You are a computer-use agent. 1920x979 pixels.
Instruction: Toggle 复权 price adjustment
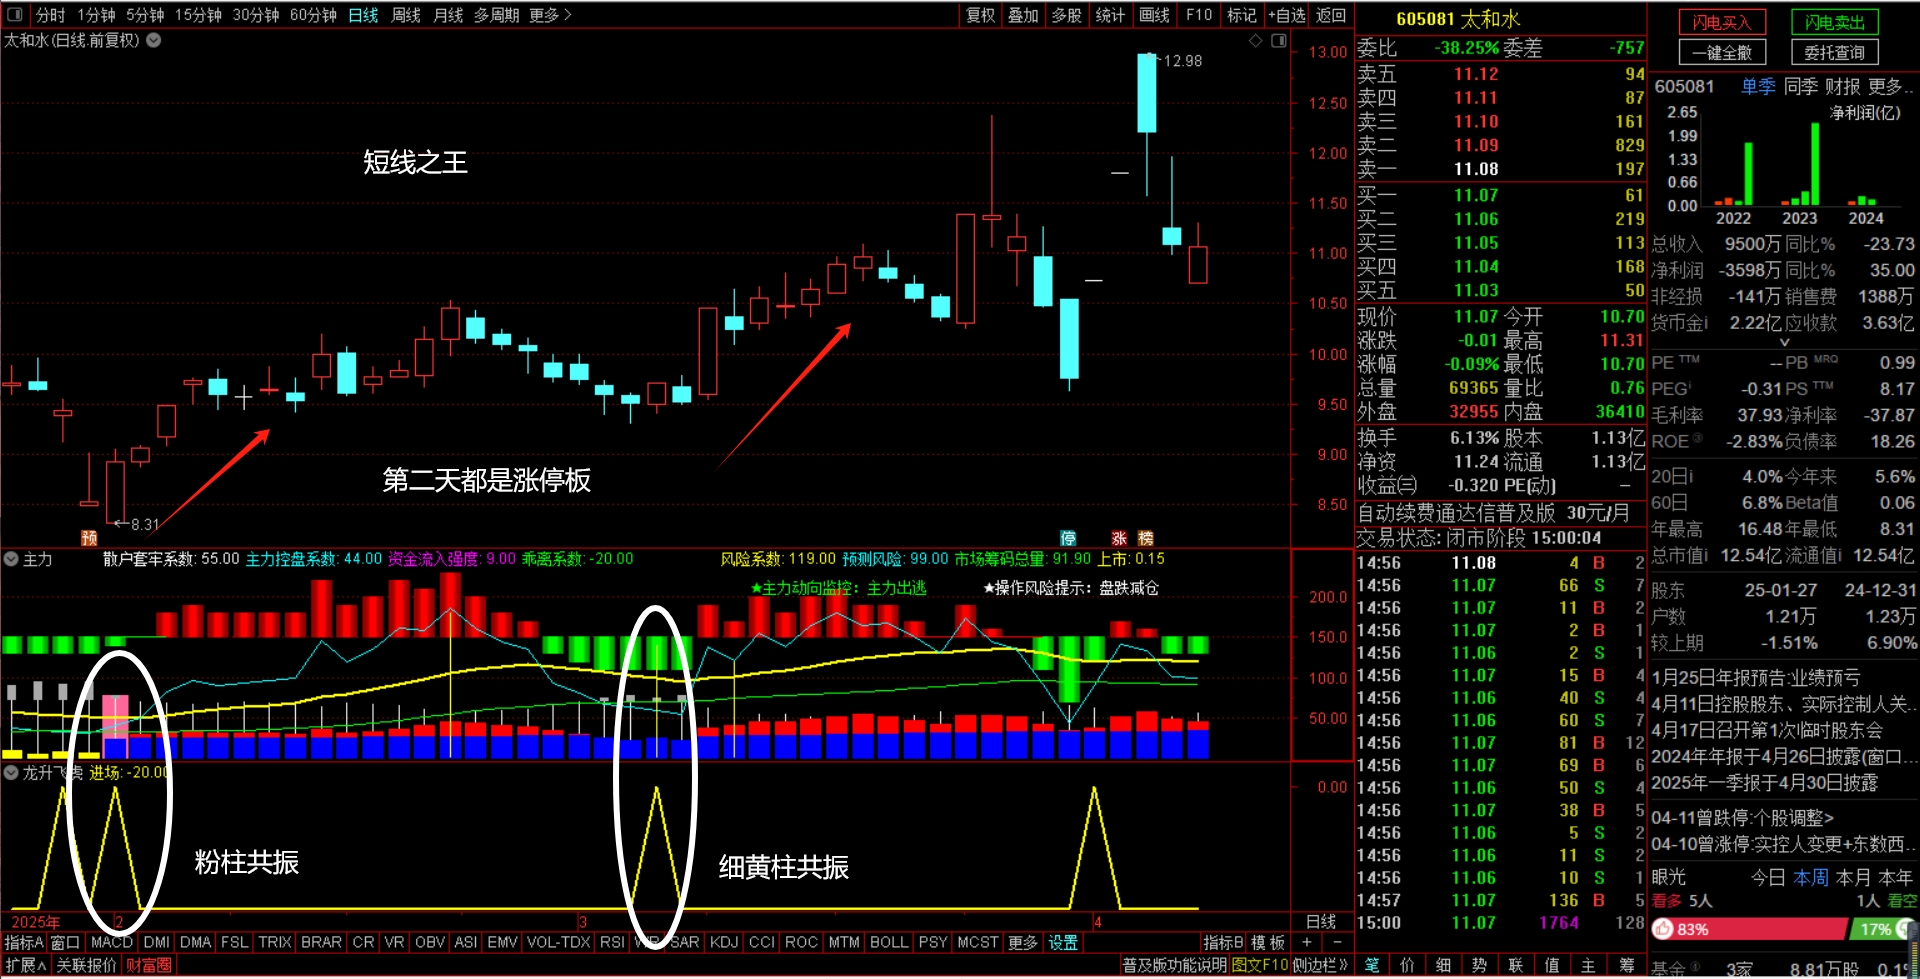tap(980, 15)
